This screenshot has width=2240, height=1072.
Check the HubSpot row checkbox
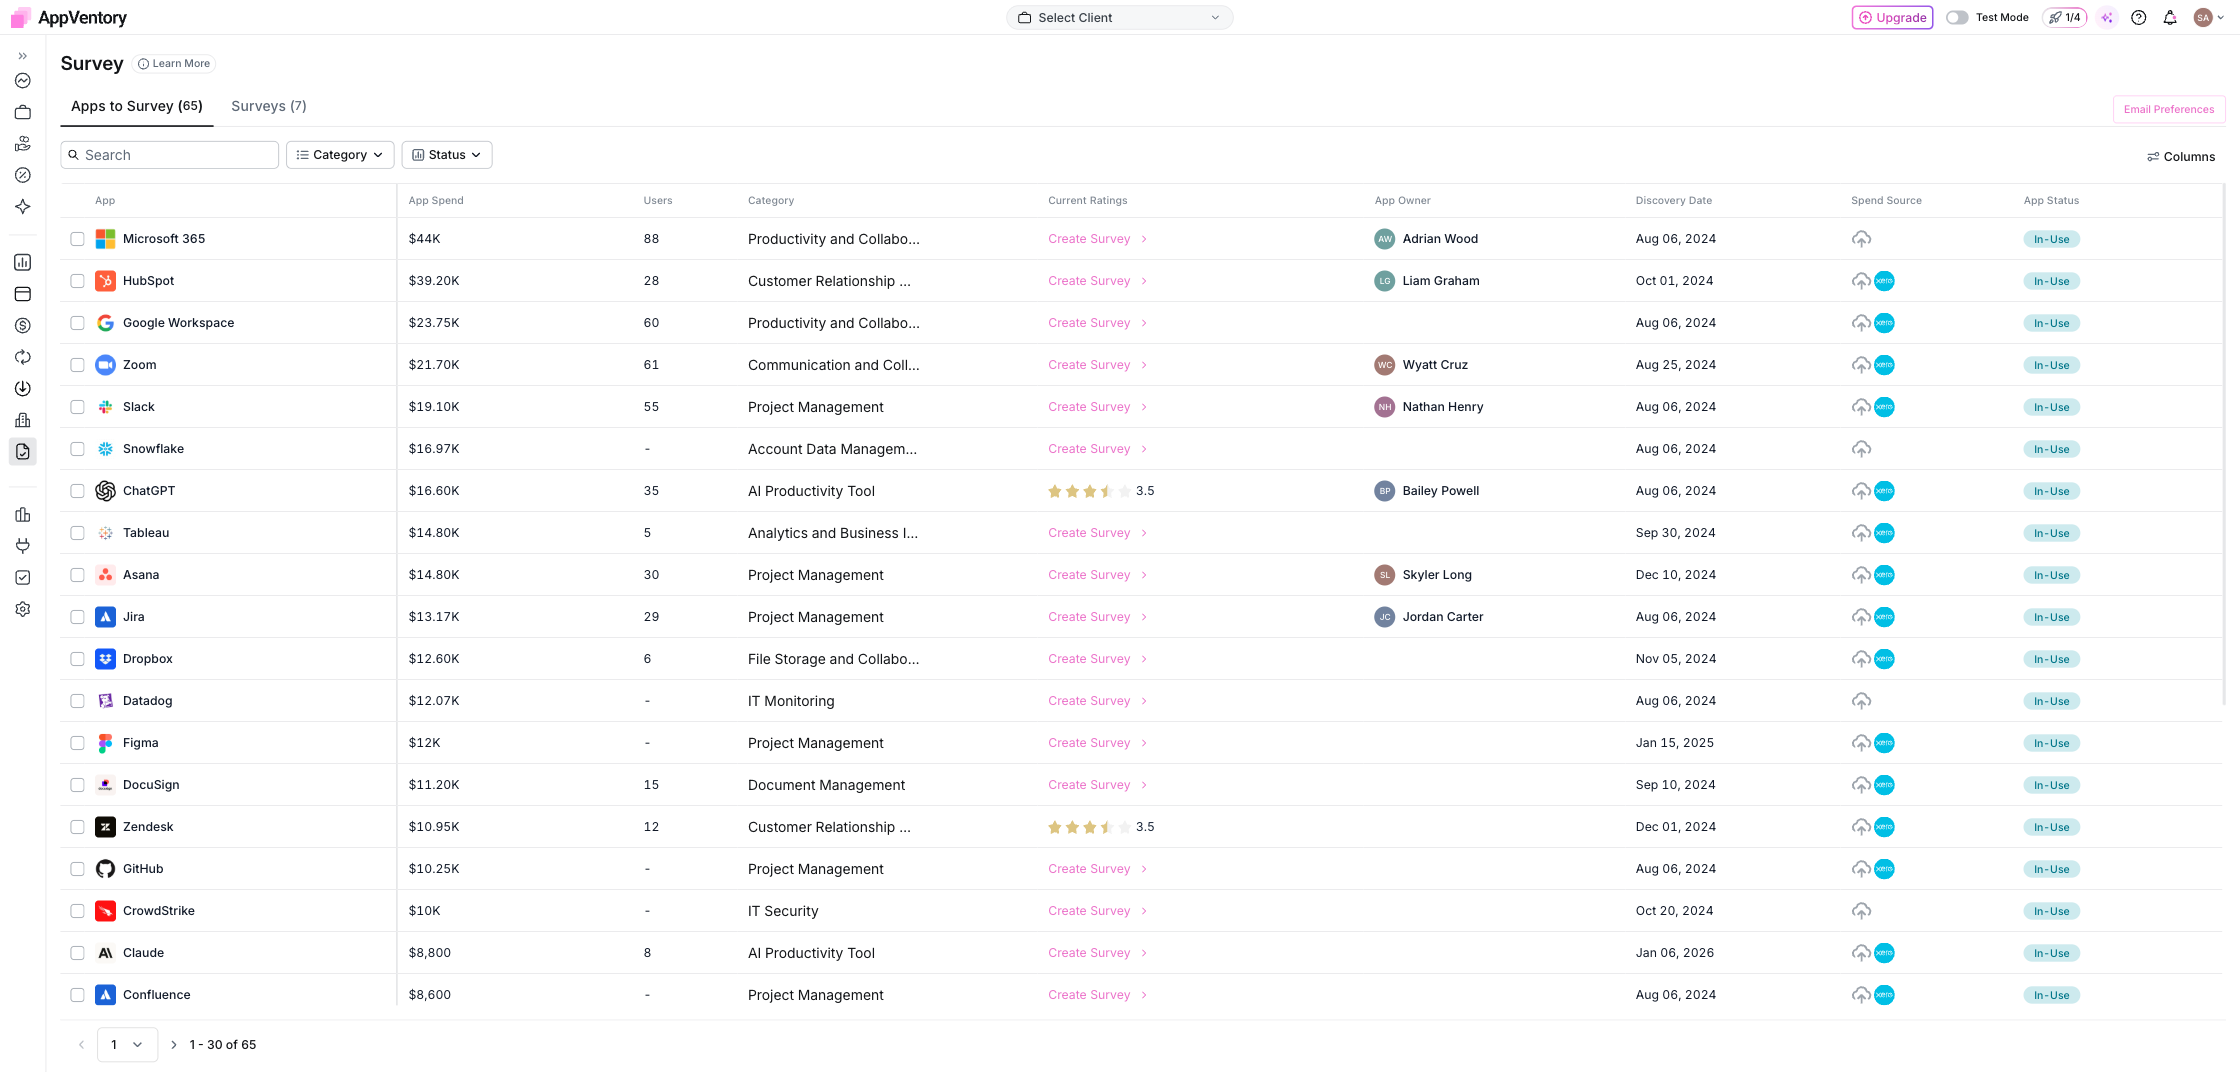coord(77,281)
